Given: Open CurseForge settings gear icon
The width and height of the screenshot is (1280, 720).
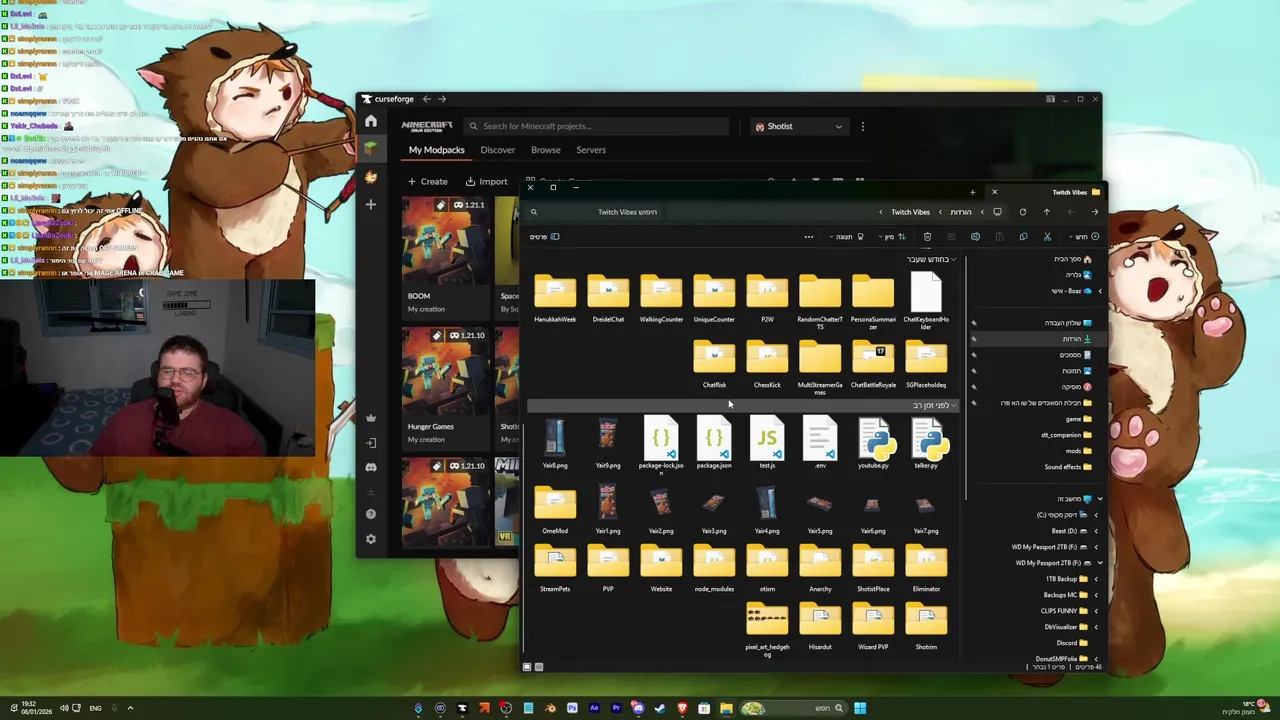Looking at the screenshot, I should 371,539.
